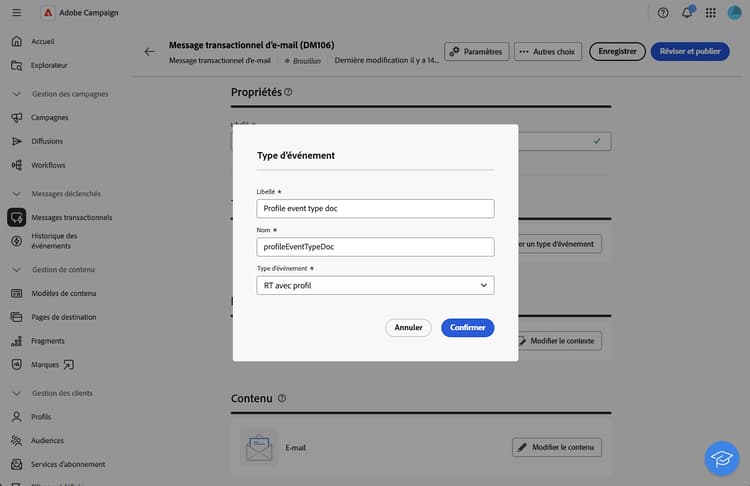
Task: Open the learning graduation cap widget
Action: point(721,458)
